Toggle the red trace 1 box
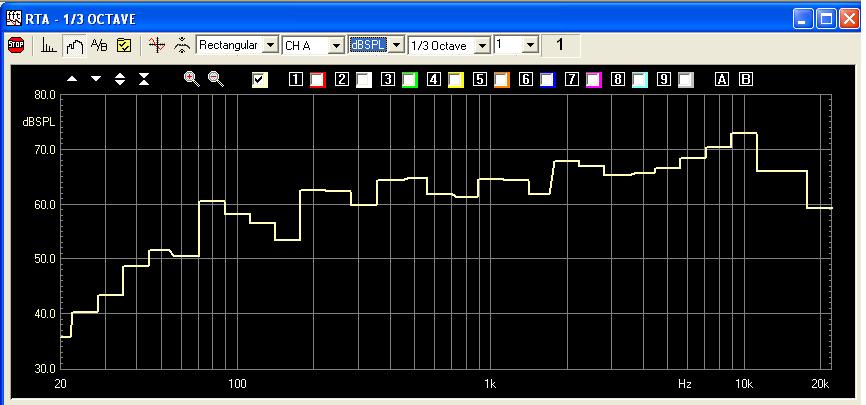Viewport: 866px width, 405px height. point(318,80)
